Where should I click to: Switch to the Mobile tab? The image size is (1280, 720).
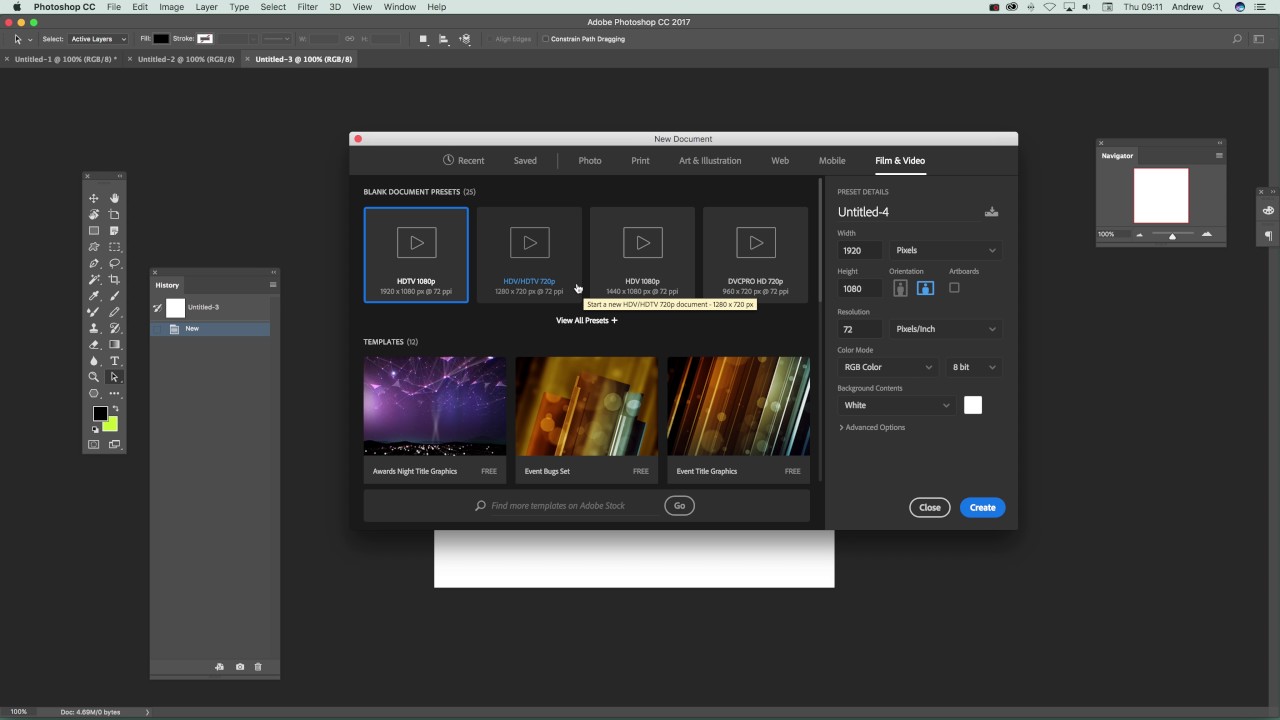[832, 160]
